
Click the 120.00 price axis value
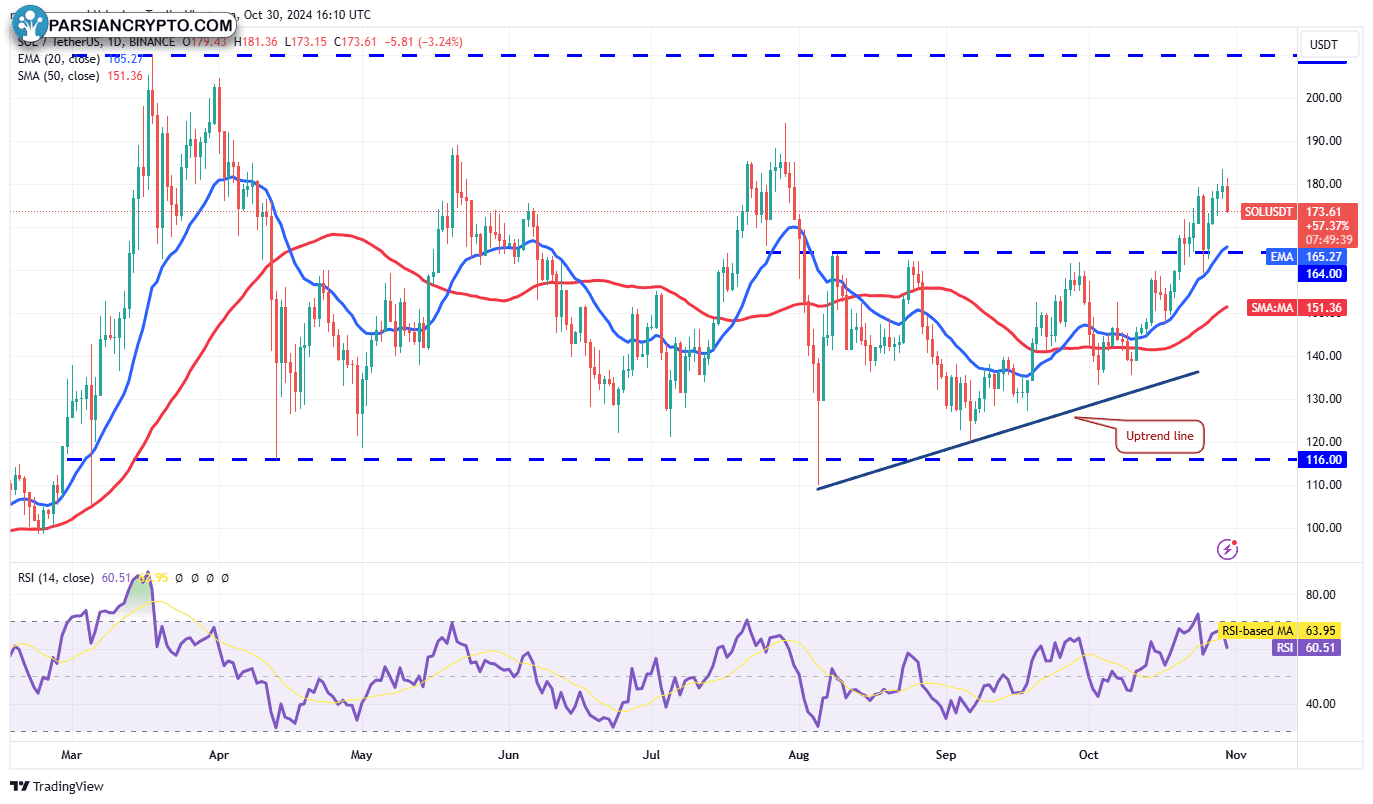pyautogui.click(x=1323, y=442)
